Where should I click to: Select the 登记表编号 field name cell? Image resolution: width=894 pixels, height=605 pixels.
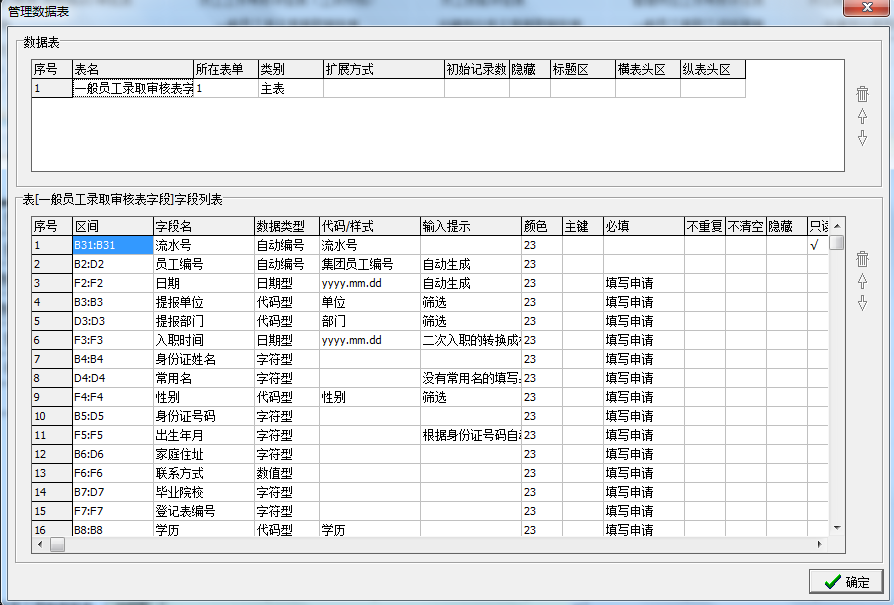click(204, 511)
